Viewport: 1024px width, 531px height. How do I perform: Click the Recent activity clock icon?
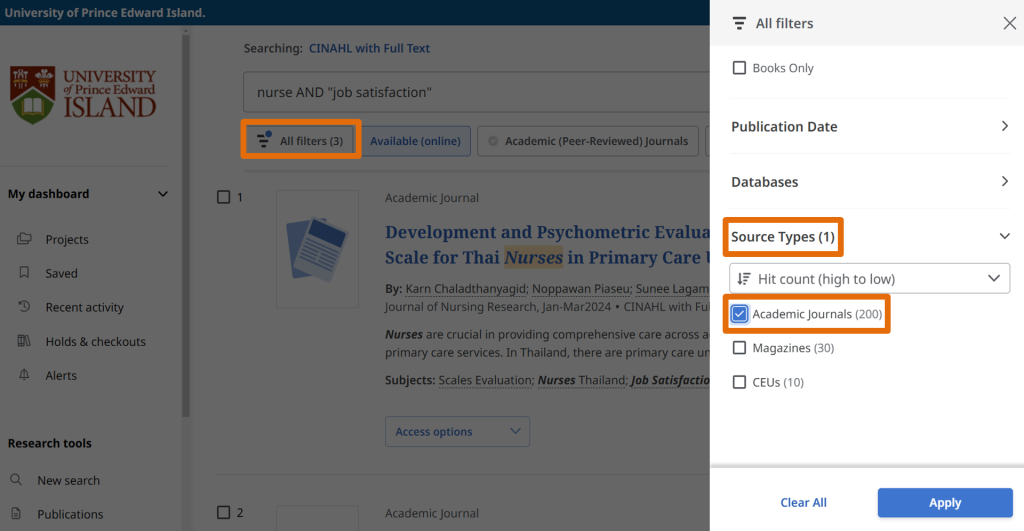[24, 307]
